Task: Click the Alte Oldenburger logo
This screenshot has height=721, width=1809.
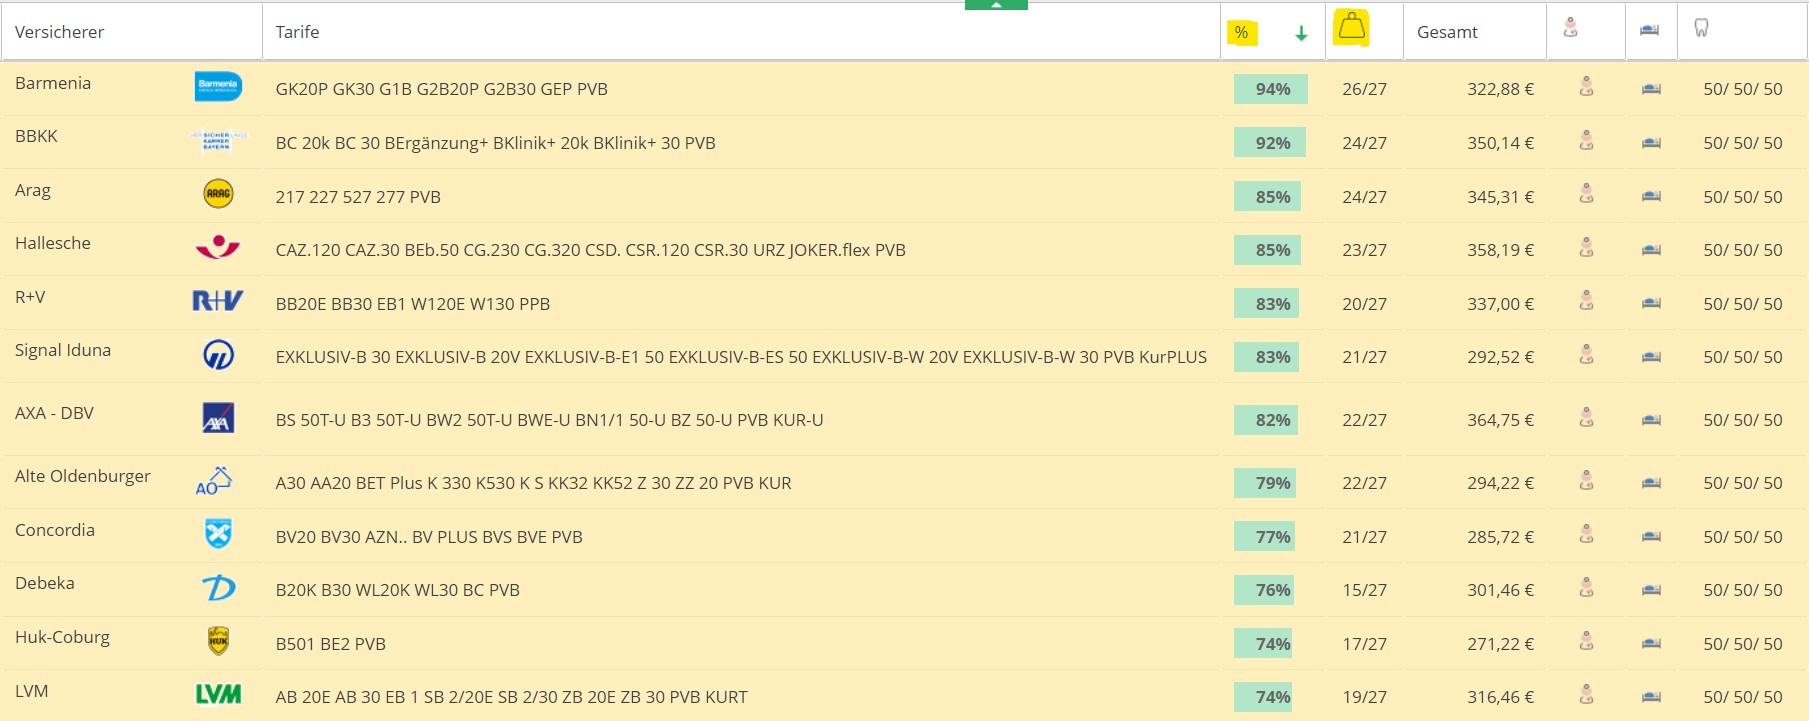Action: (x=214, y=480)
